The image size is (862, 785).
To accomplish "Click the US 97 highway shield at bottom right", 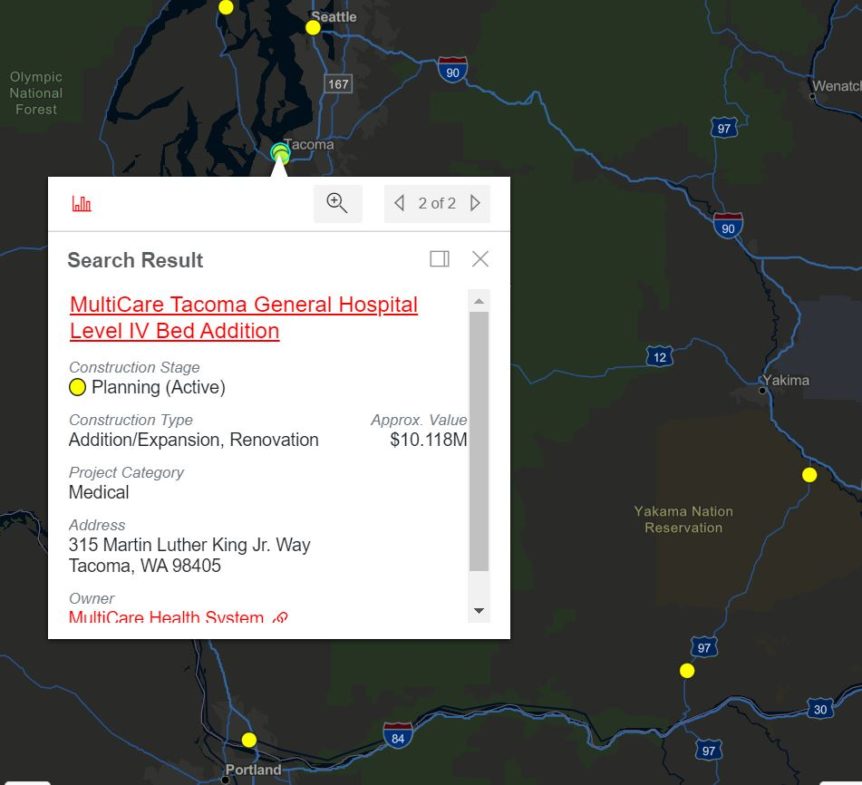I will pyautogui.click(x=708, y=750).
